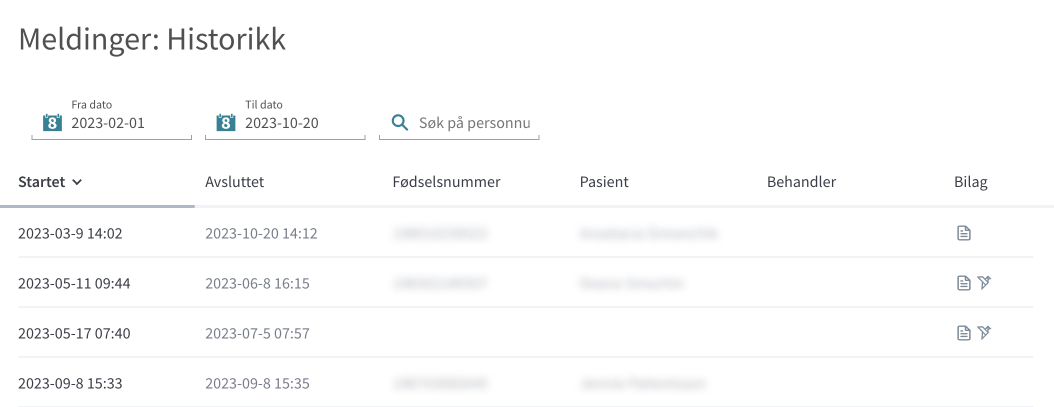The width and height of the screenshot is (1054, 407).
Task: Sort table by Fødselsnummer column
Action: (446, 182)
